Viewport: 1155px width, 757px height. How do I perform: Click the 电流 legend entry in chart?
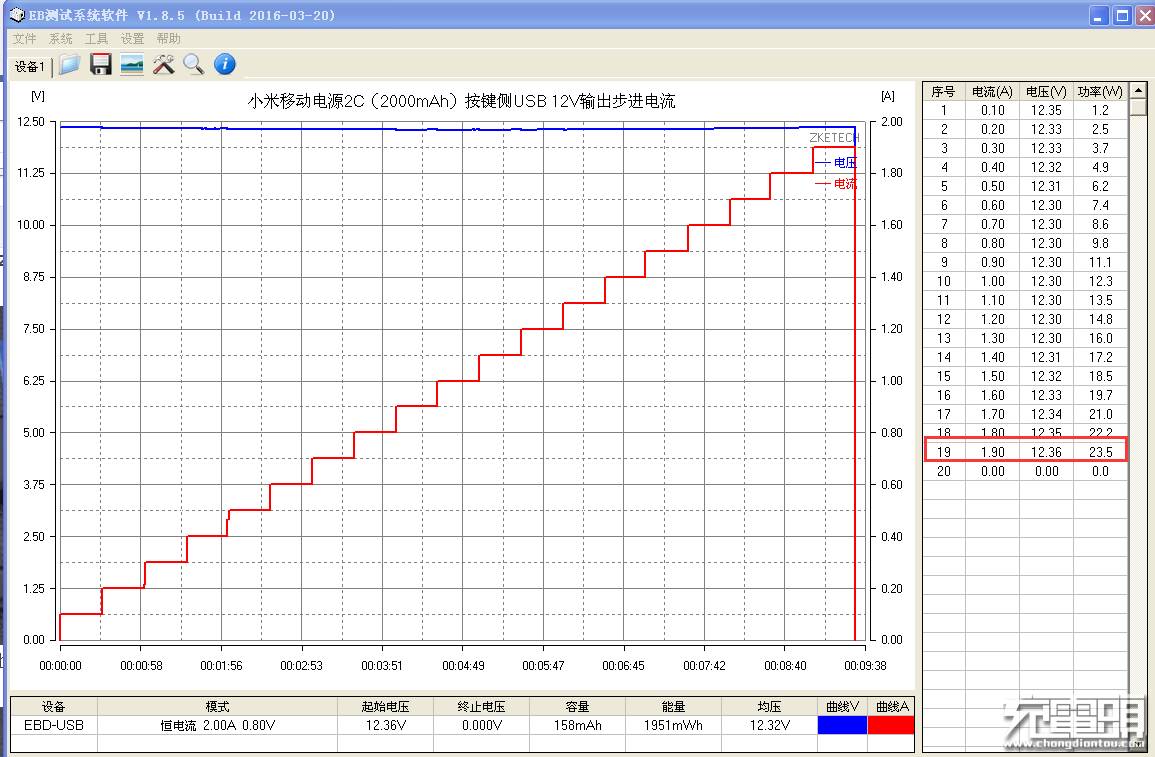836,183
